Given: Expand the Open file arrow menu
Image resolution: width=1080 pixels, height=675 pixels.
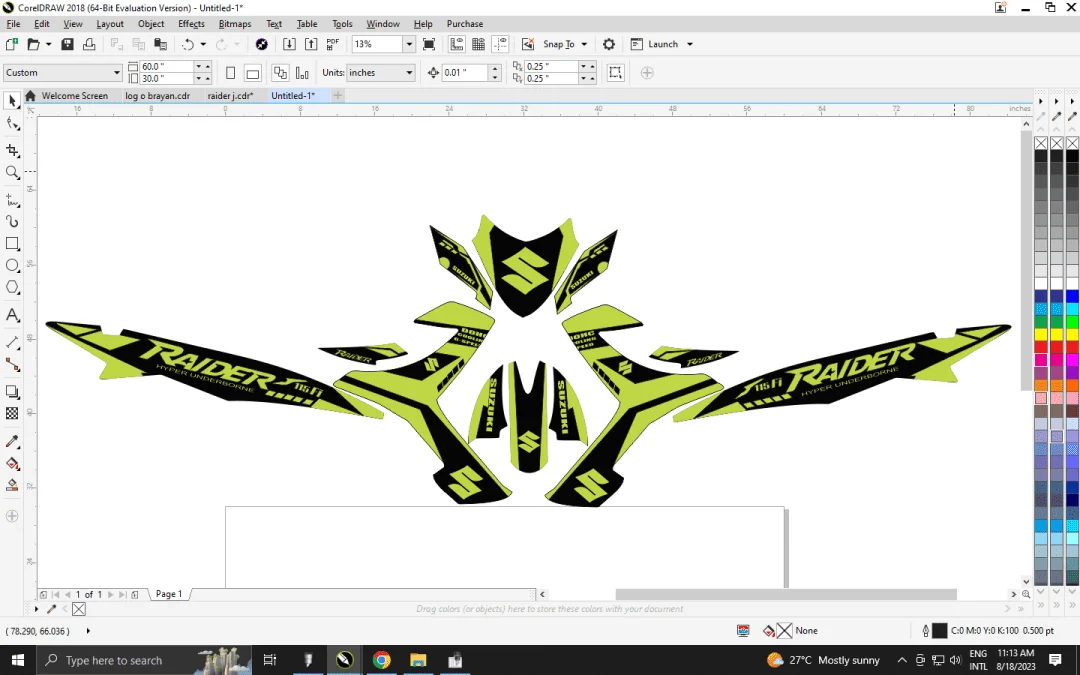Looking at the screenshot, I should (x=49, y=44).
